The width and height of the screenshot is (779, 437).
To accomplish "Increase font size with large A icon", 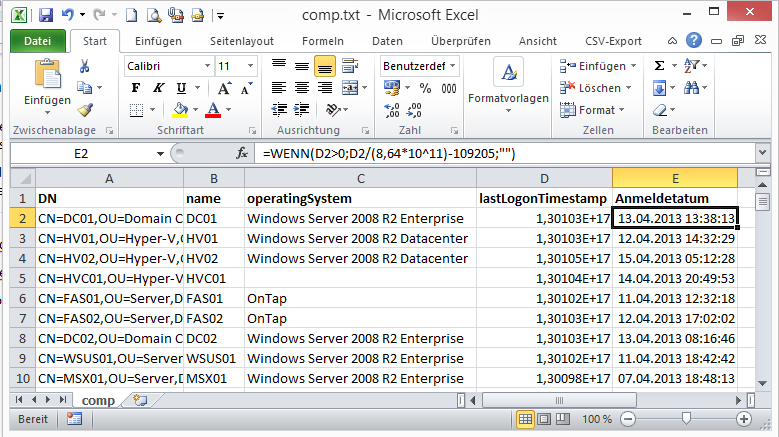I will (224, 88).
